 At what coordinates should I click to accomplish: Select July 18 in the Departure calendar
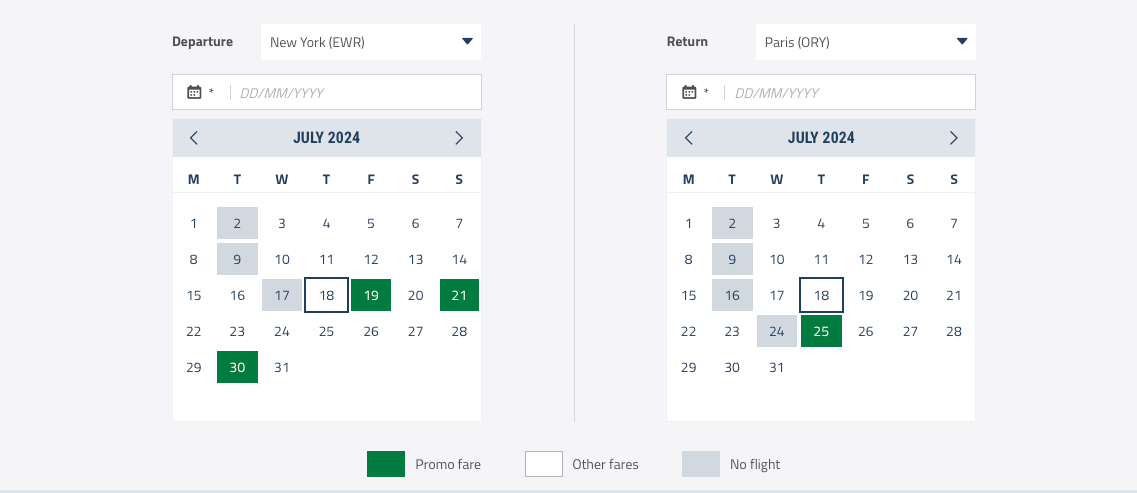[x=326, y=296]
